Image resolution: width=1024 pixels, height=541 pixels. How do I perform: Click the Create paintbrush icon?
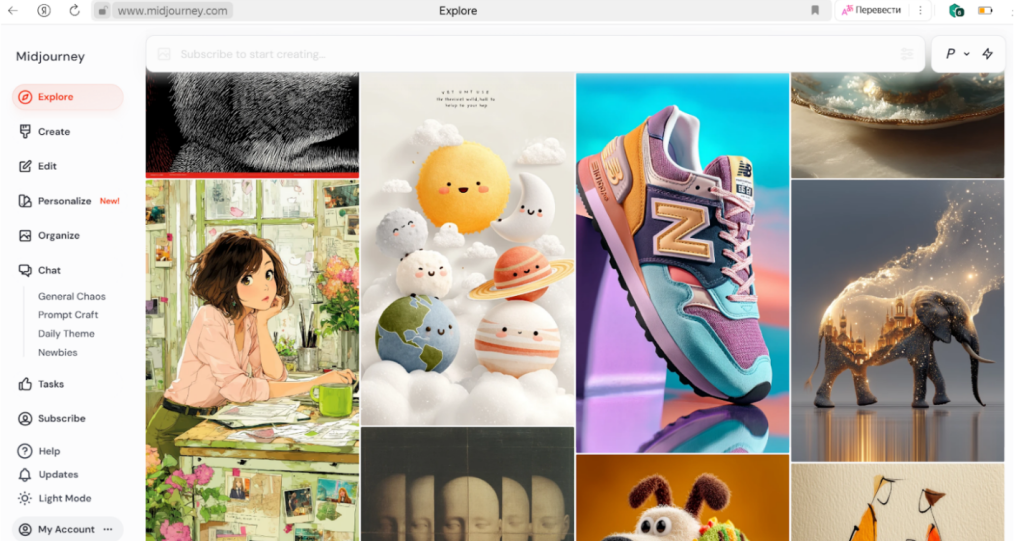pyautogui.click(x=26, y=132)
